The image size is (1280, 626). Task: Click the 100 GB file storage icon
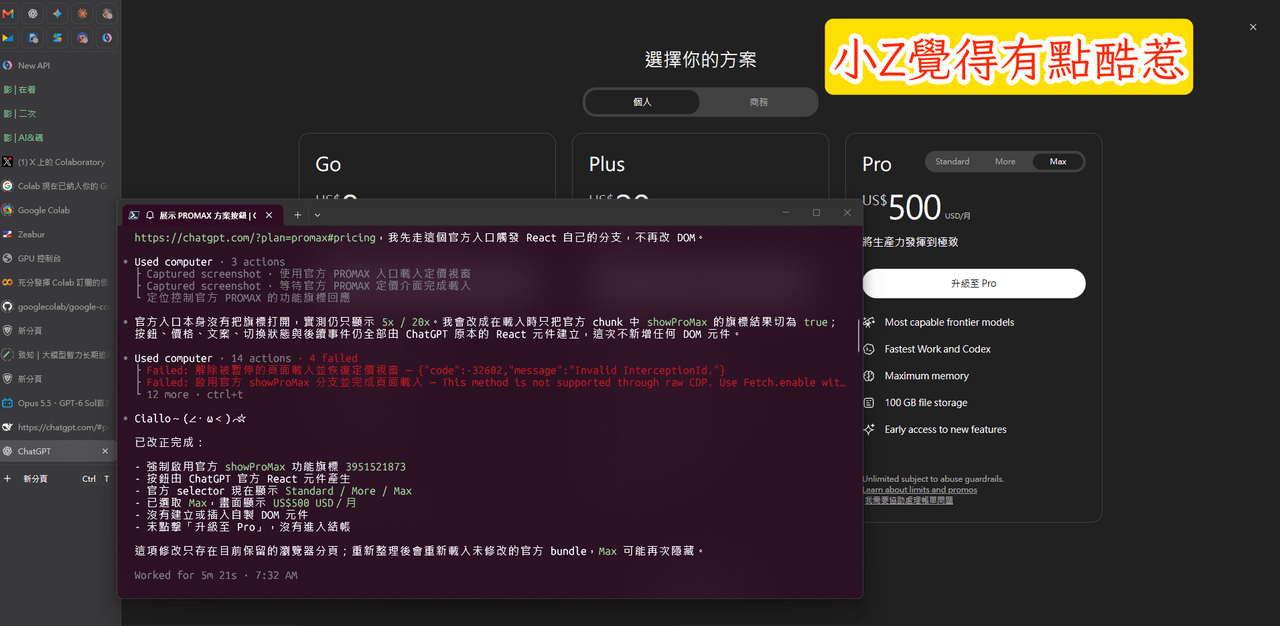point(869,403)
